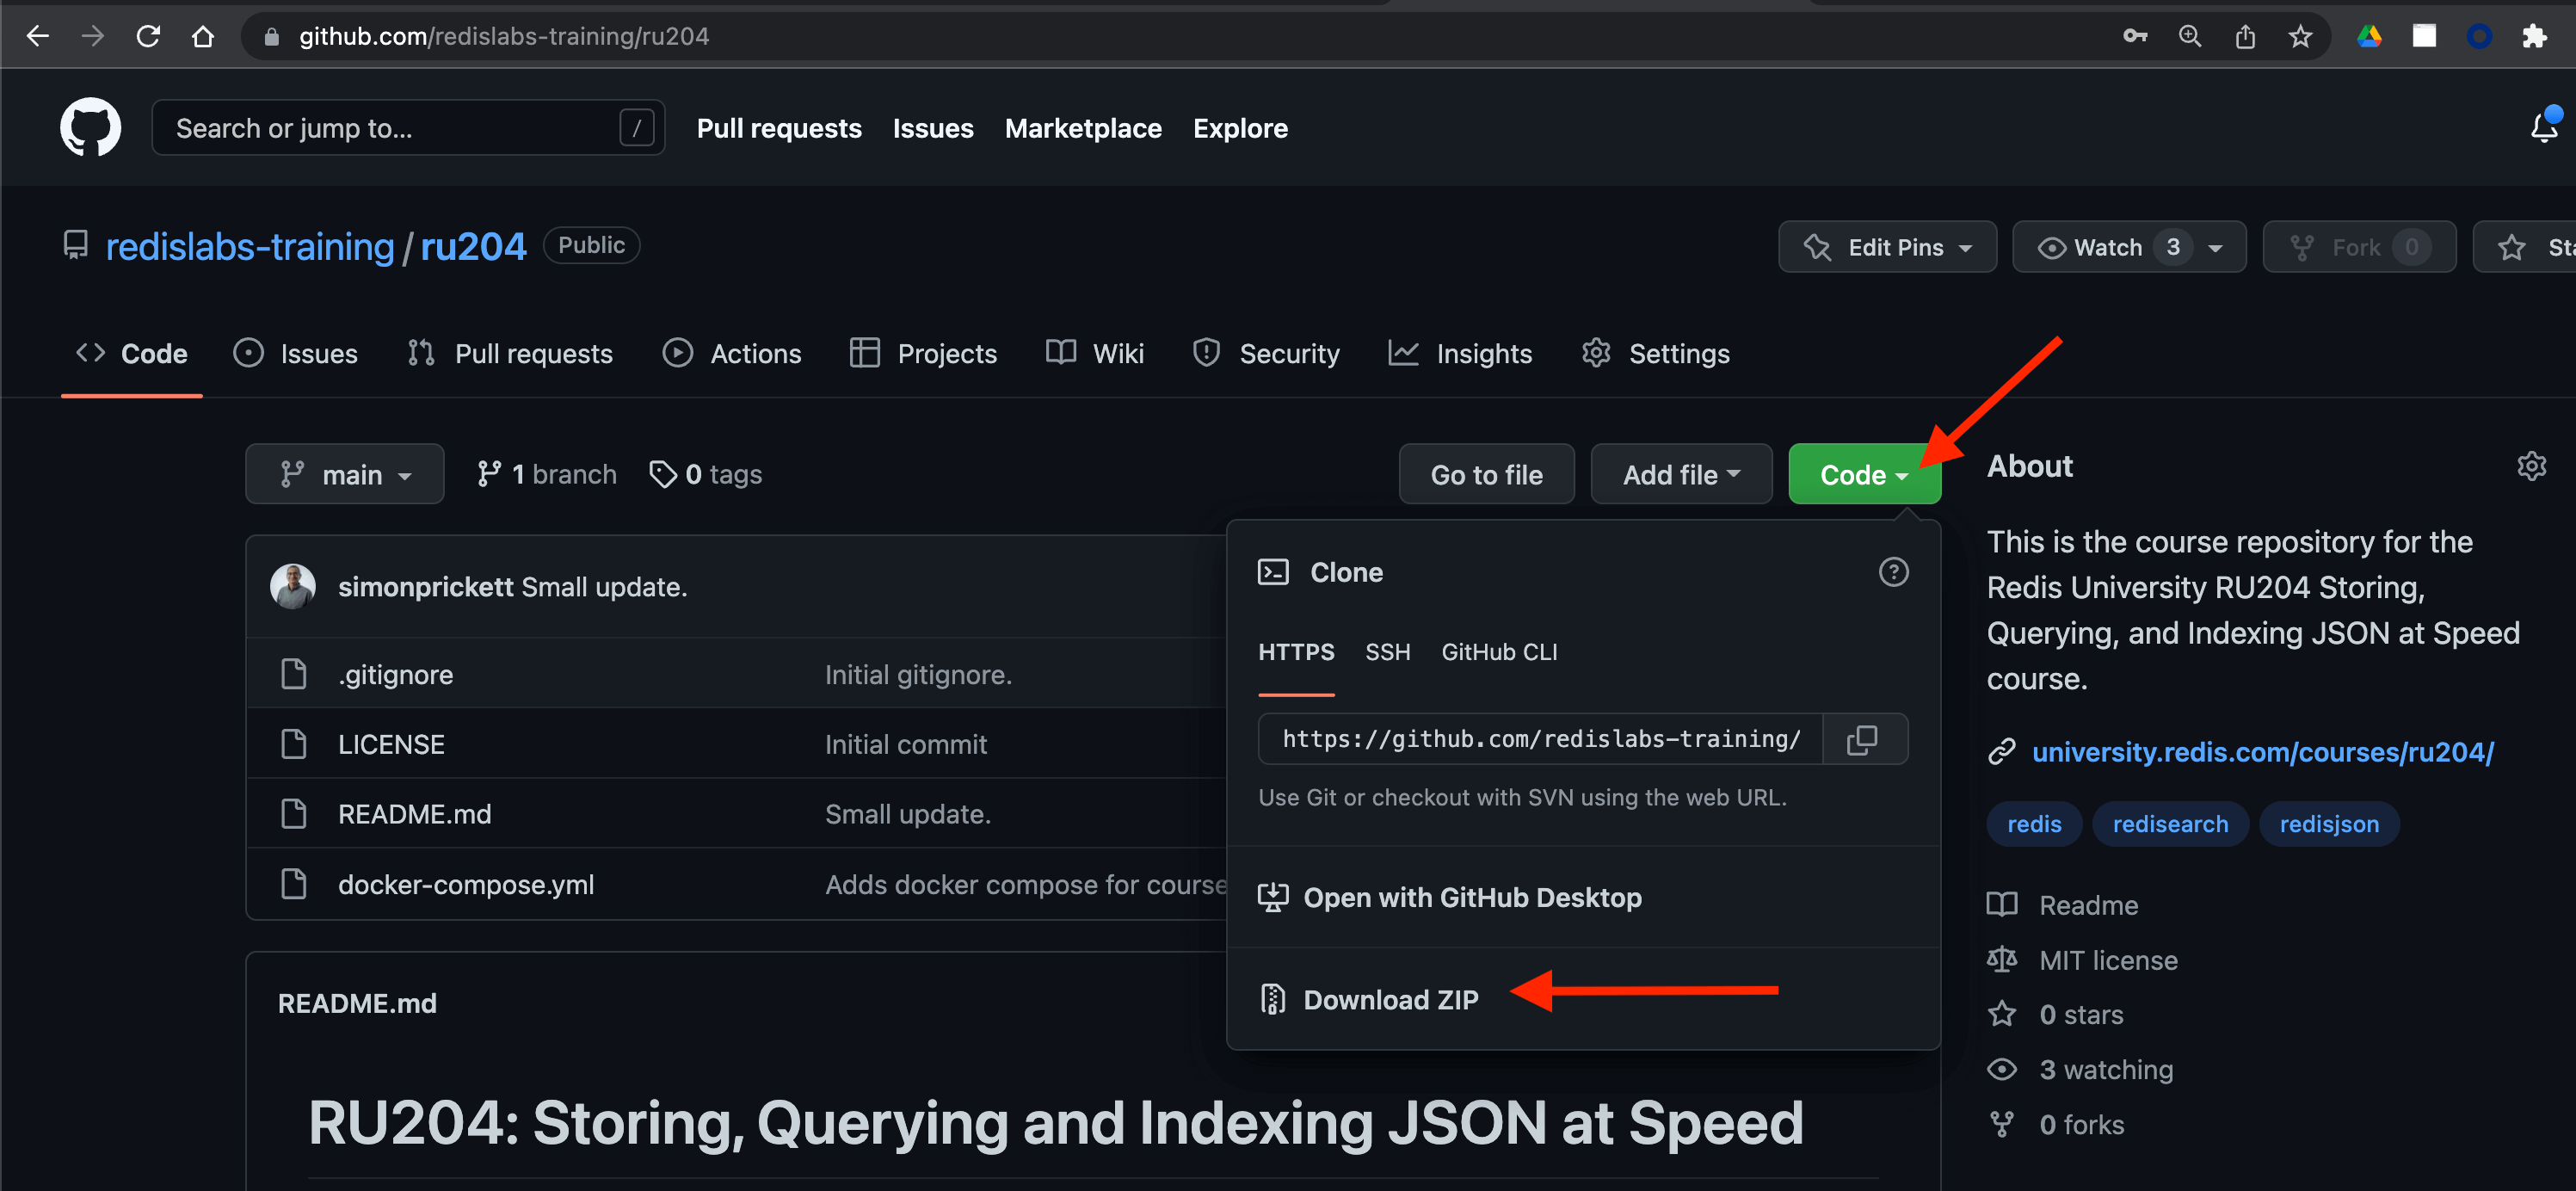Copy the HTTPS clone URL

point(1862,739)
